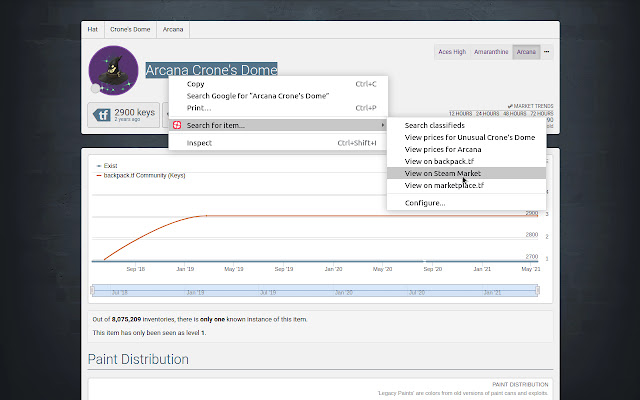Viewport: 640px width, 400px height.
Task: Click the 2900 keys price button
Action: (x=123, y=115)
